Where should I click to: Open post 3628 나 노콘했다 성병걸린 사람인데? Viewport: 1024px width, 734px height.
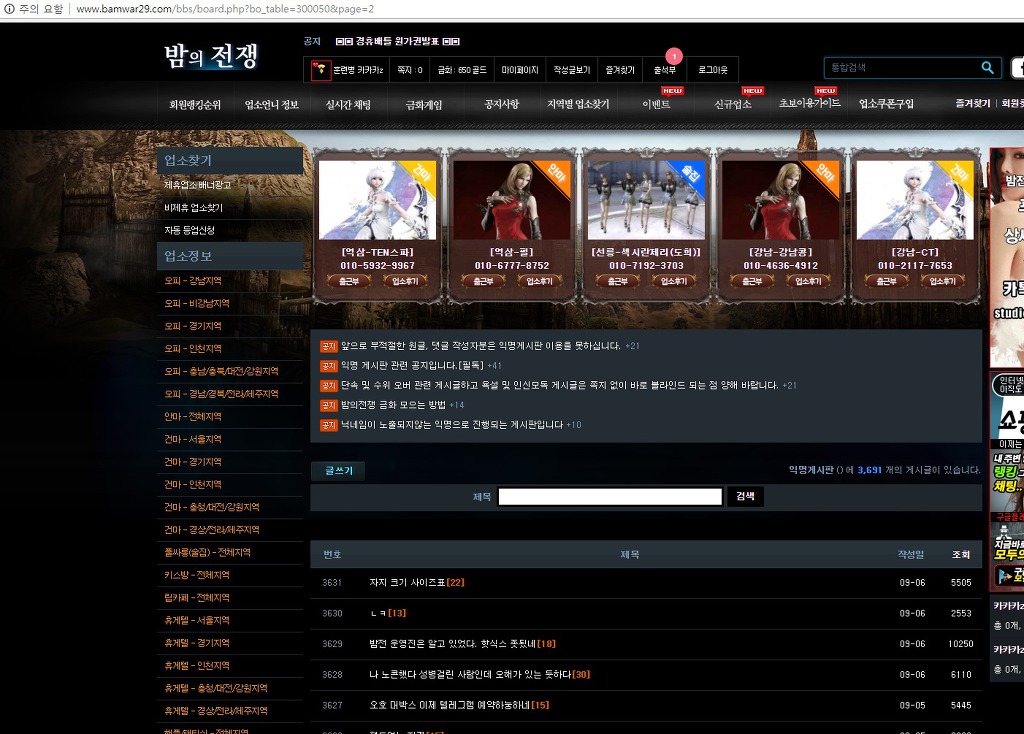(x=470, y=675)
